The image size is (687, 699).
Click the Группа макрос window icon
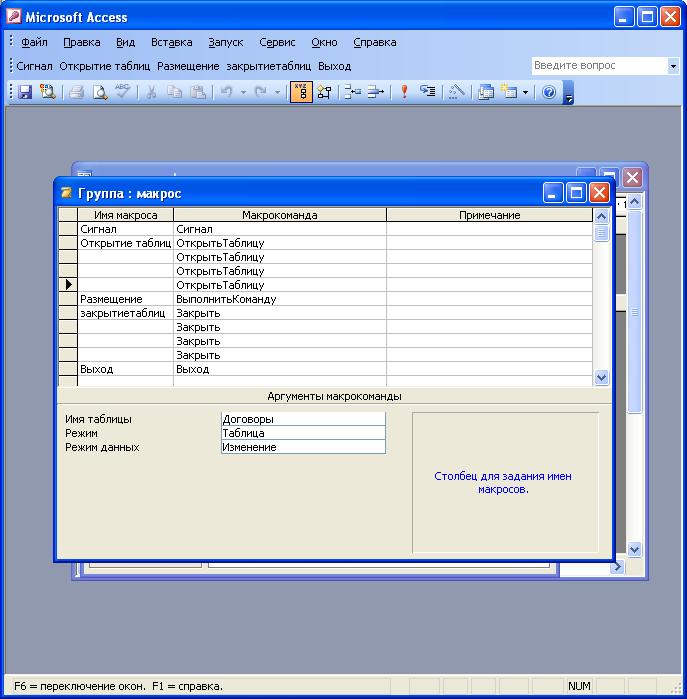point(67,193)
